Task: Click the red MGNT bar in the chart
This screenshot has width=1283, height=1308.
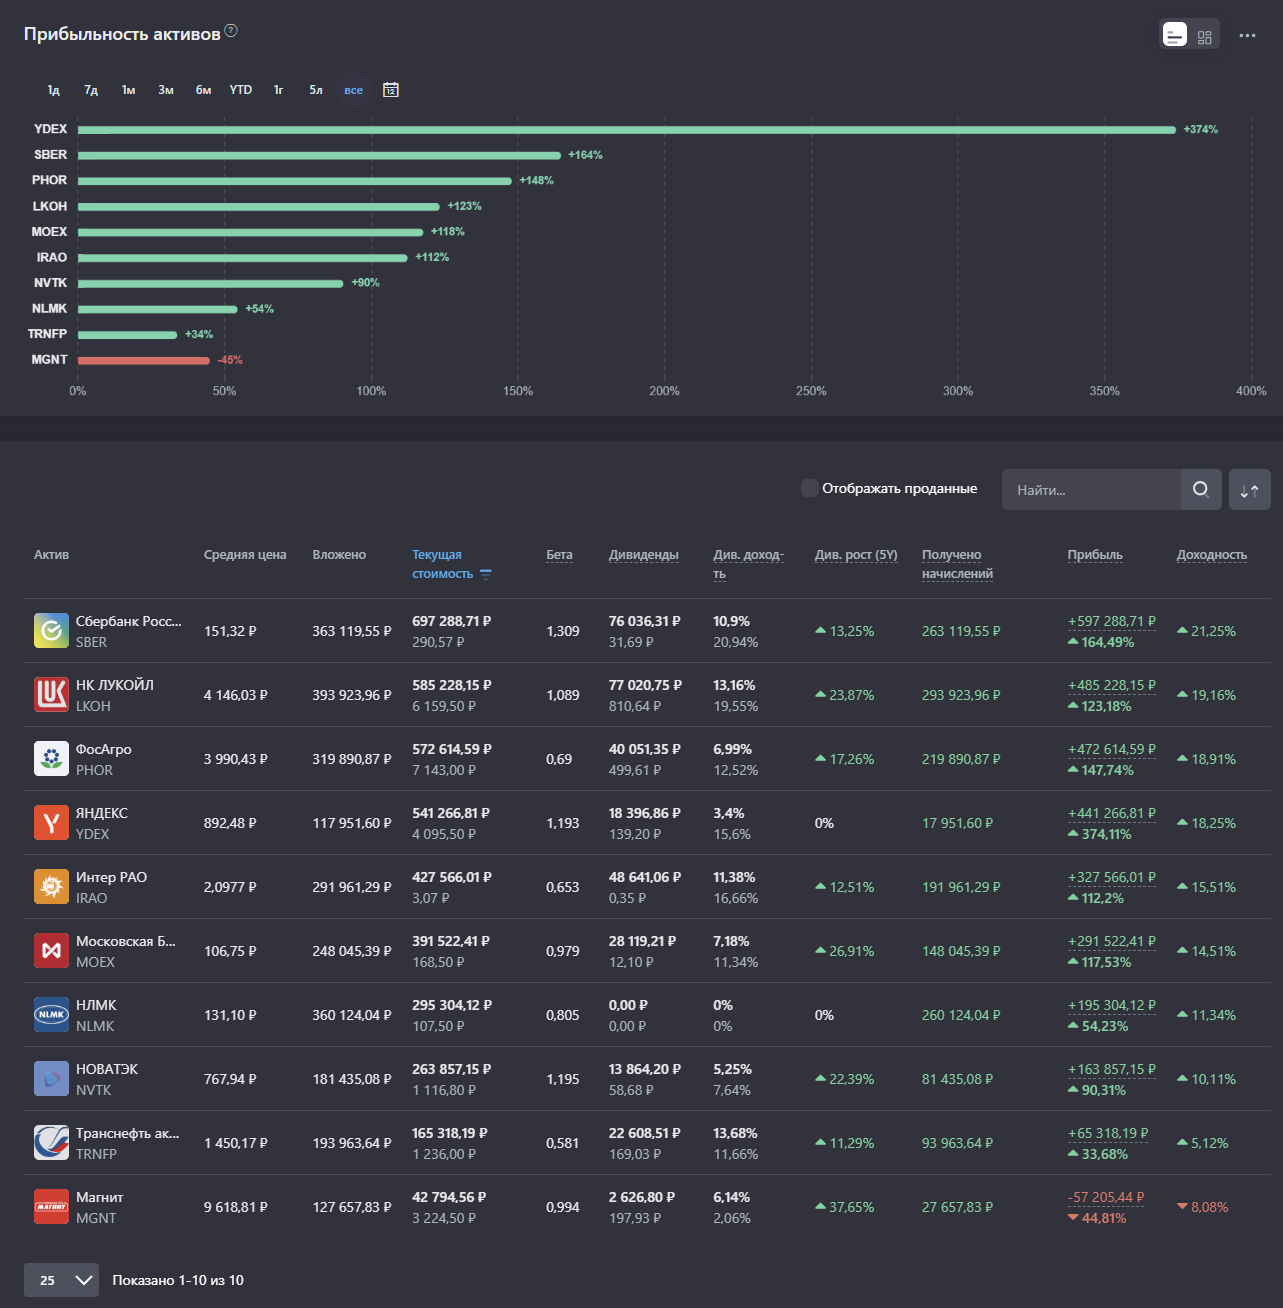Action: [x=144, y=360]
